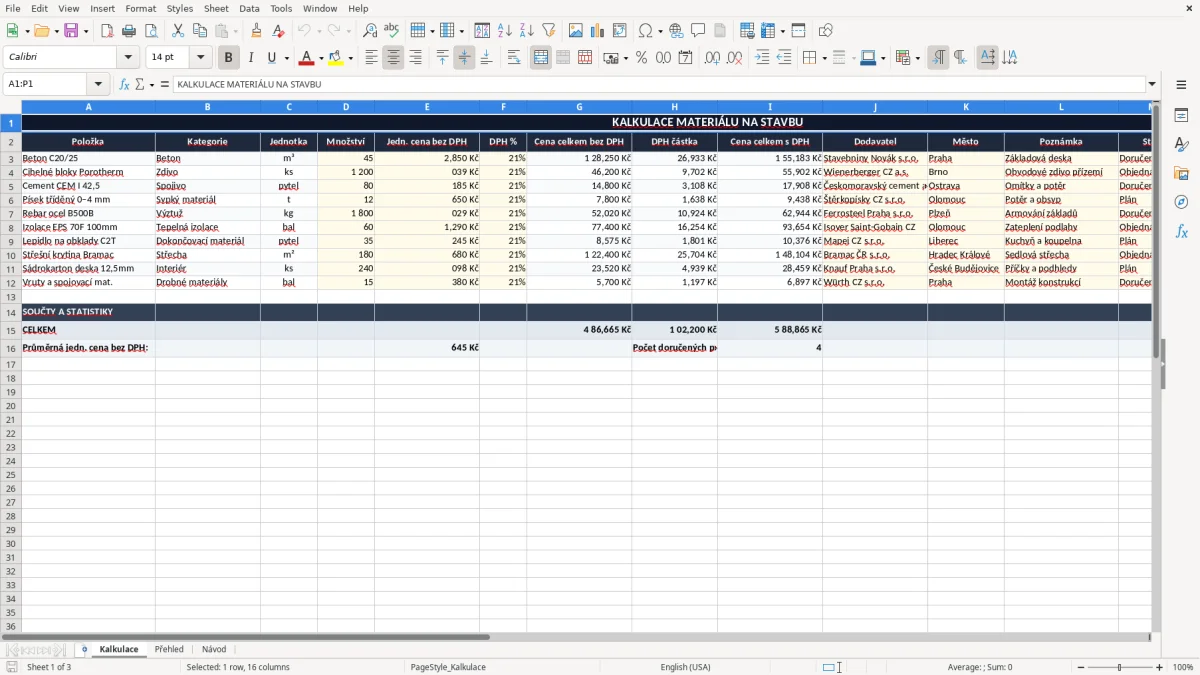Screen dimensions: 1200x675
Task: Open the Conditional Formatting dropdown arrow
Action: click(917, 58)
